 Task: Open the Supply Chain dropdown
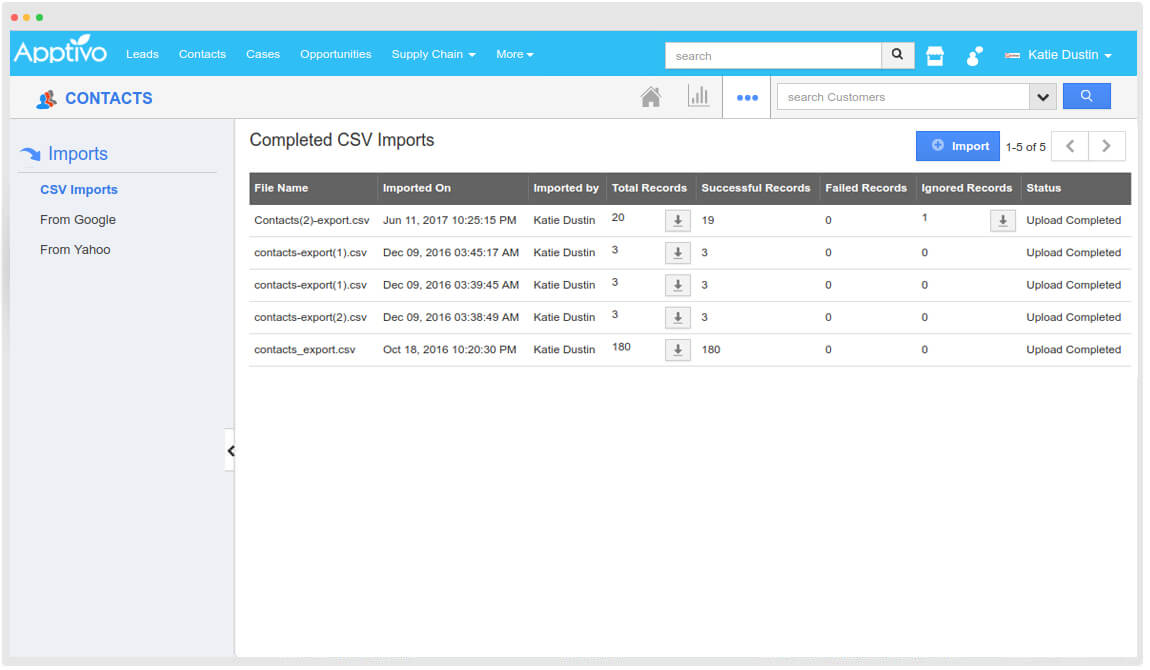click(x=433, y=54)
